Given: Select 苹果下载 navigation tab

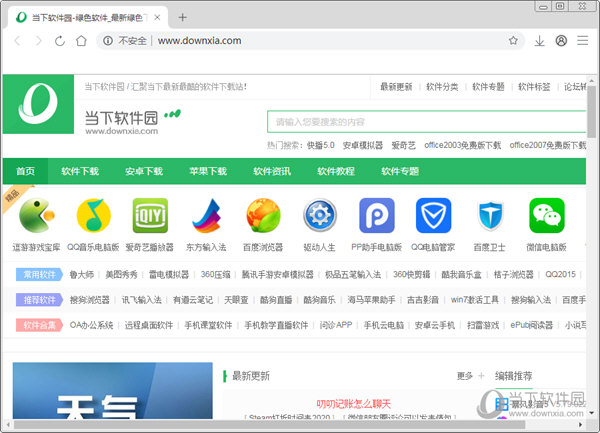Looking at the screenshot, I should pos(208,171).
